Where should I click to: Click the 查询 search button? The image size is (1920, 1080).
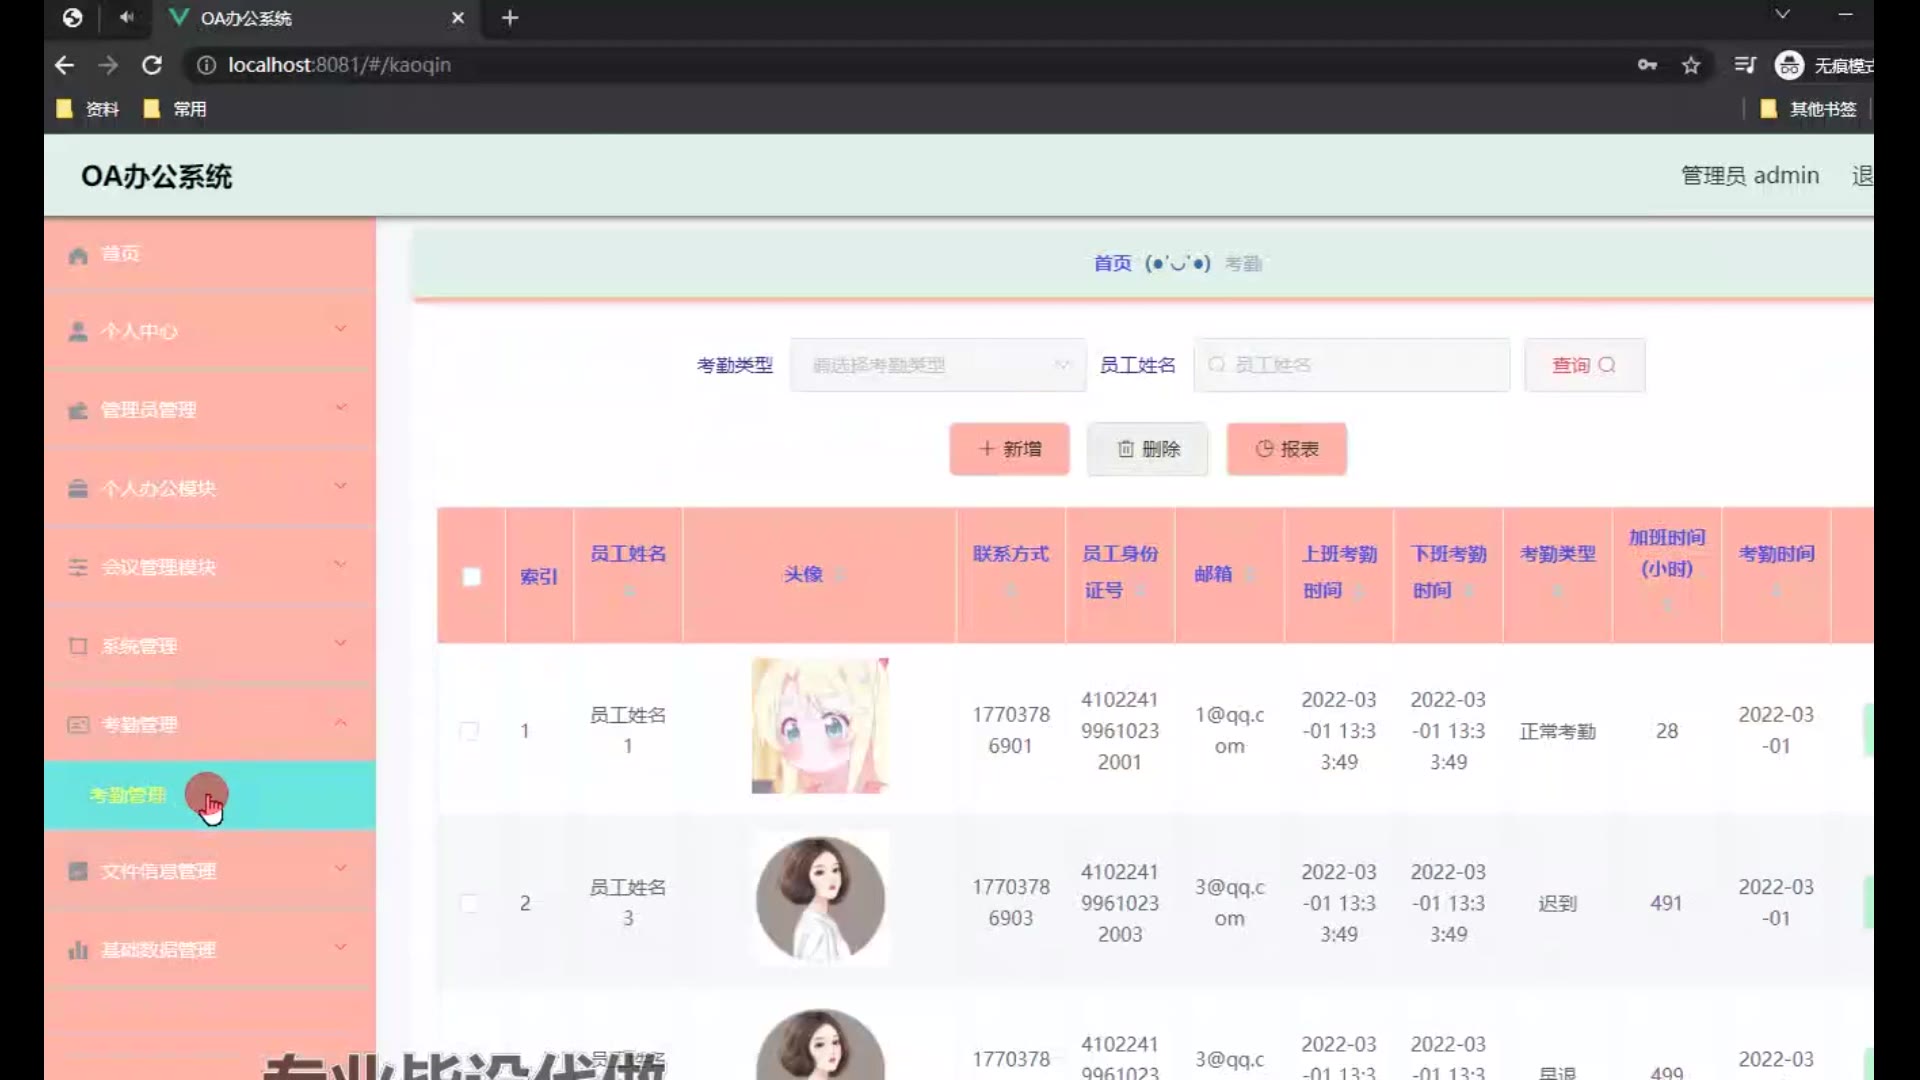coord(1585,365)
